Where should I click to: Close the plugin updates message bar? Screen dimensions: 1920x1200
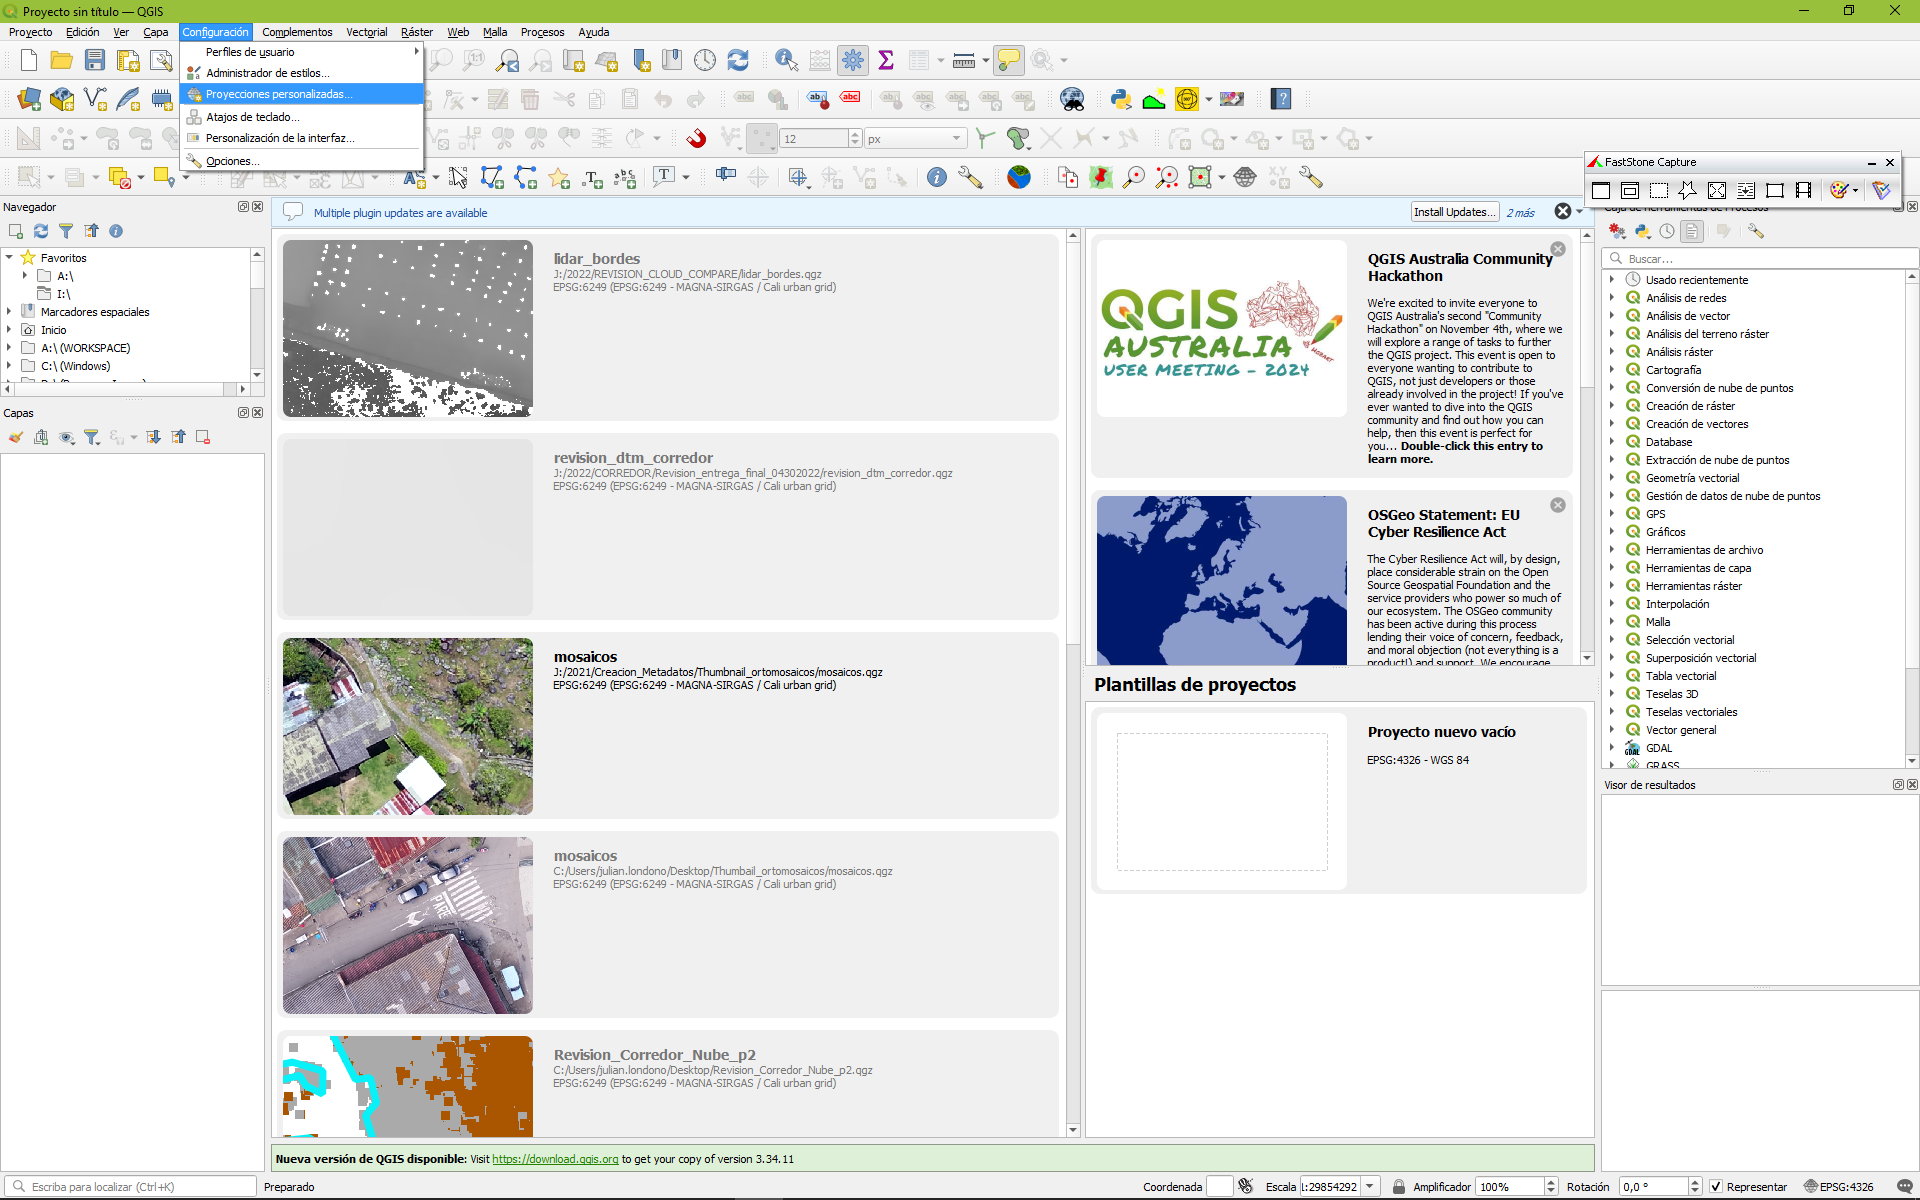click(1563, 211)
